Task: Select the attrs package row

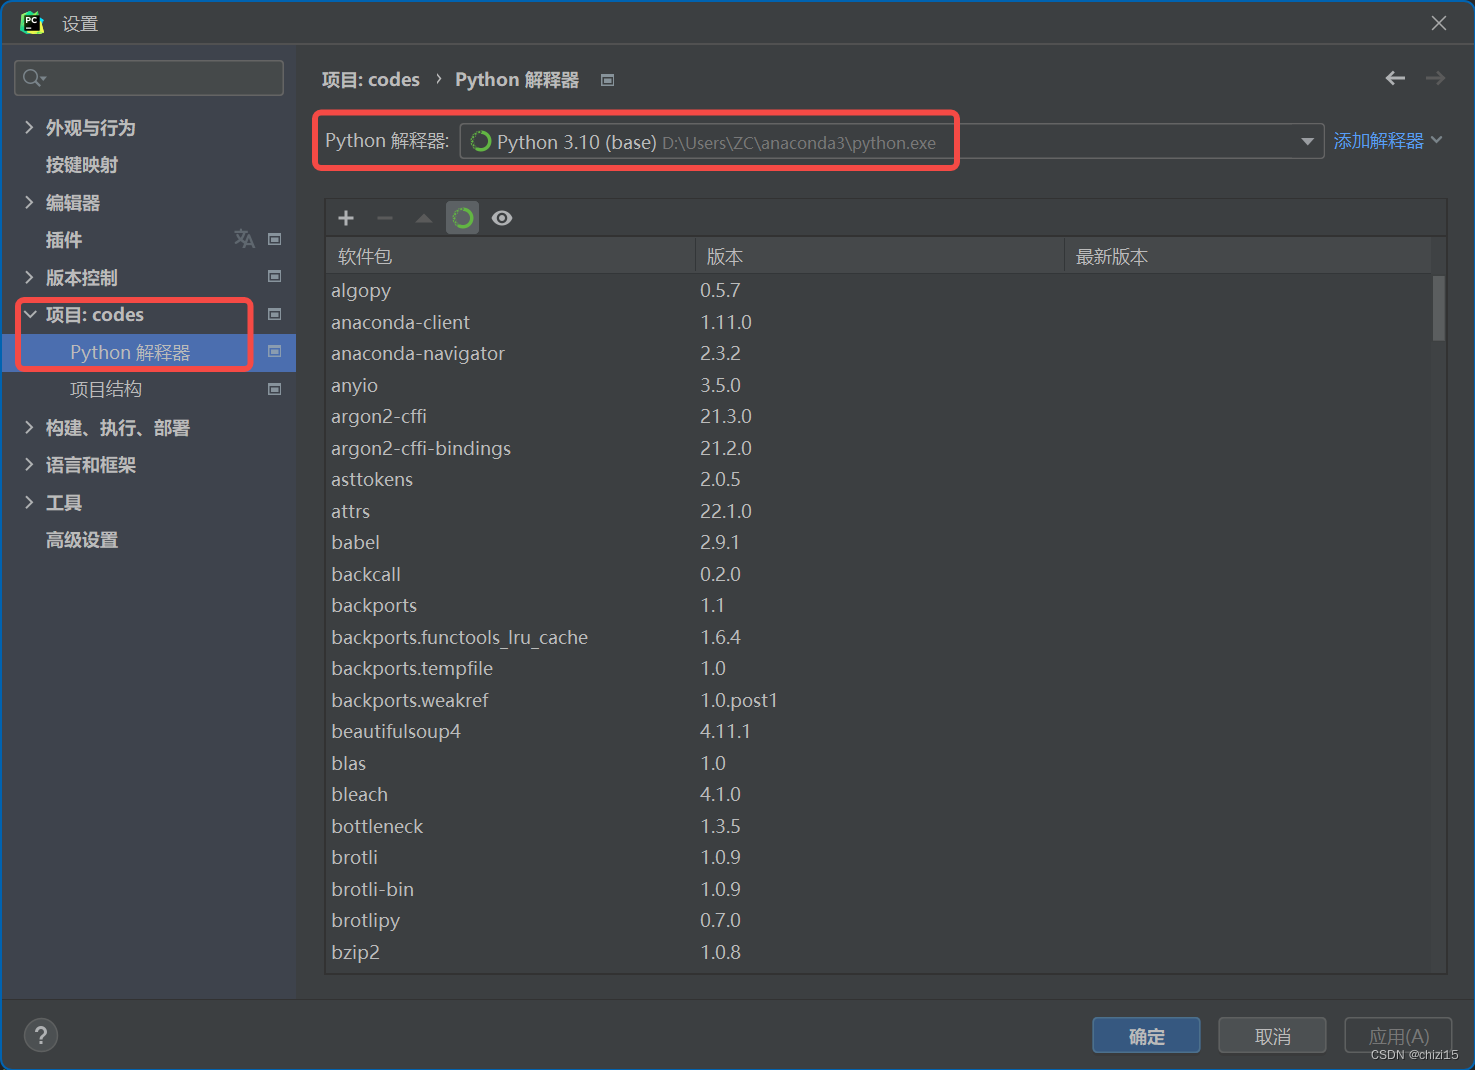Action: (x=878, y=511)
